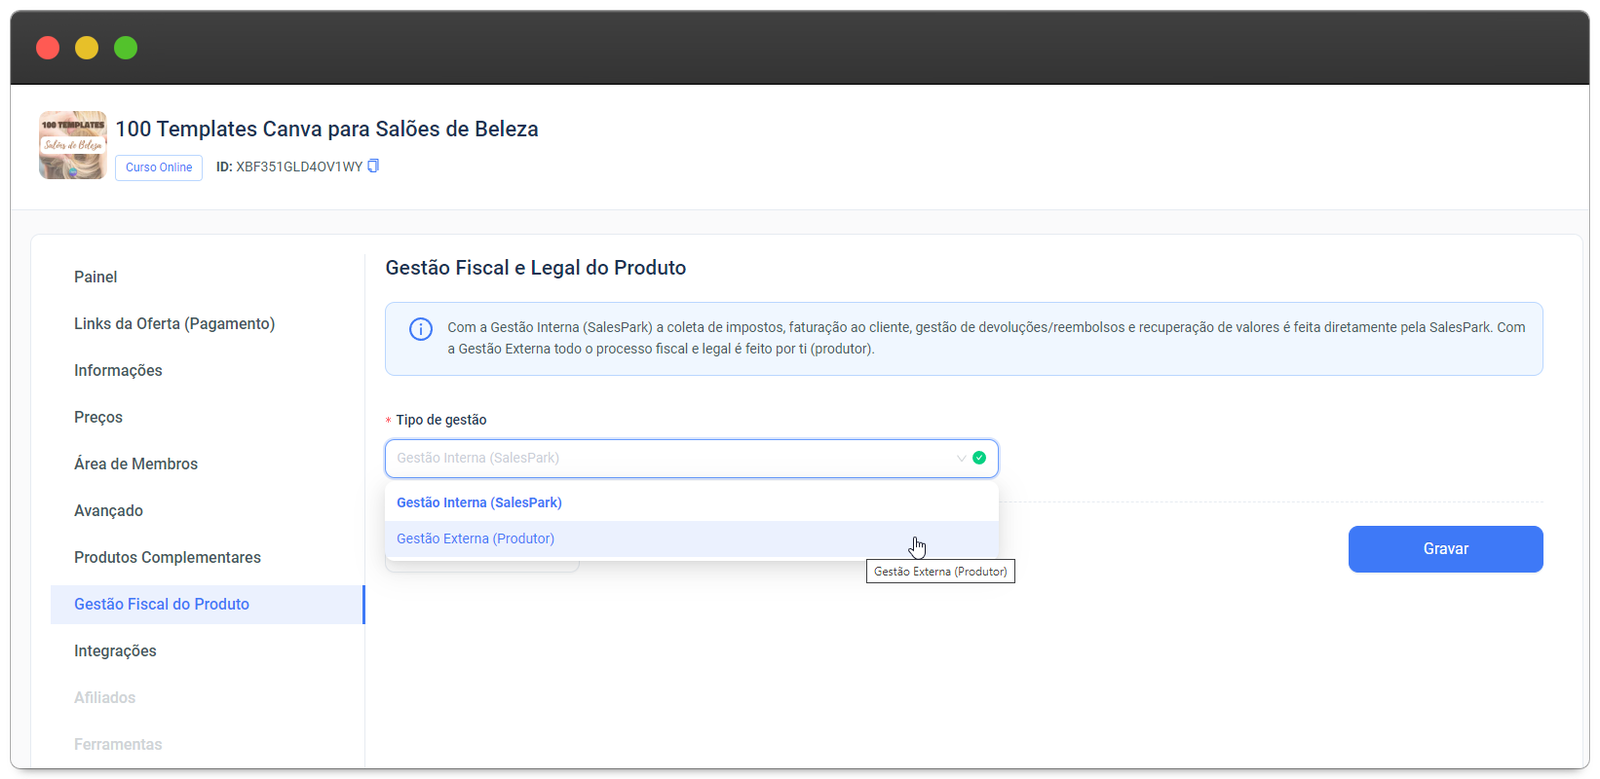Image resolution: width=1600 pixels, height=779 pixels.
Task: Go to Integrações in sidebar
Action: [x=115, y=651]
